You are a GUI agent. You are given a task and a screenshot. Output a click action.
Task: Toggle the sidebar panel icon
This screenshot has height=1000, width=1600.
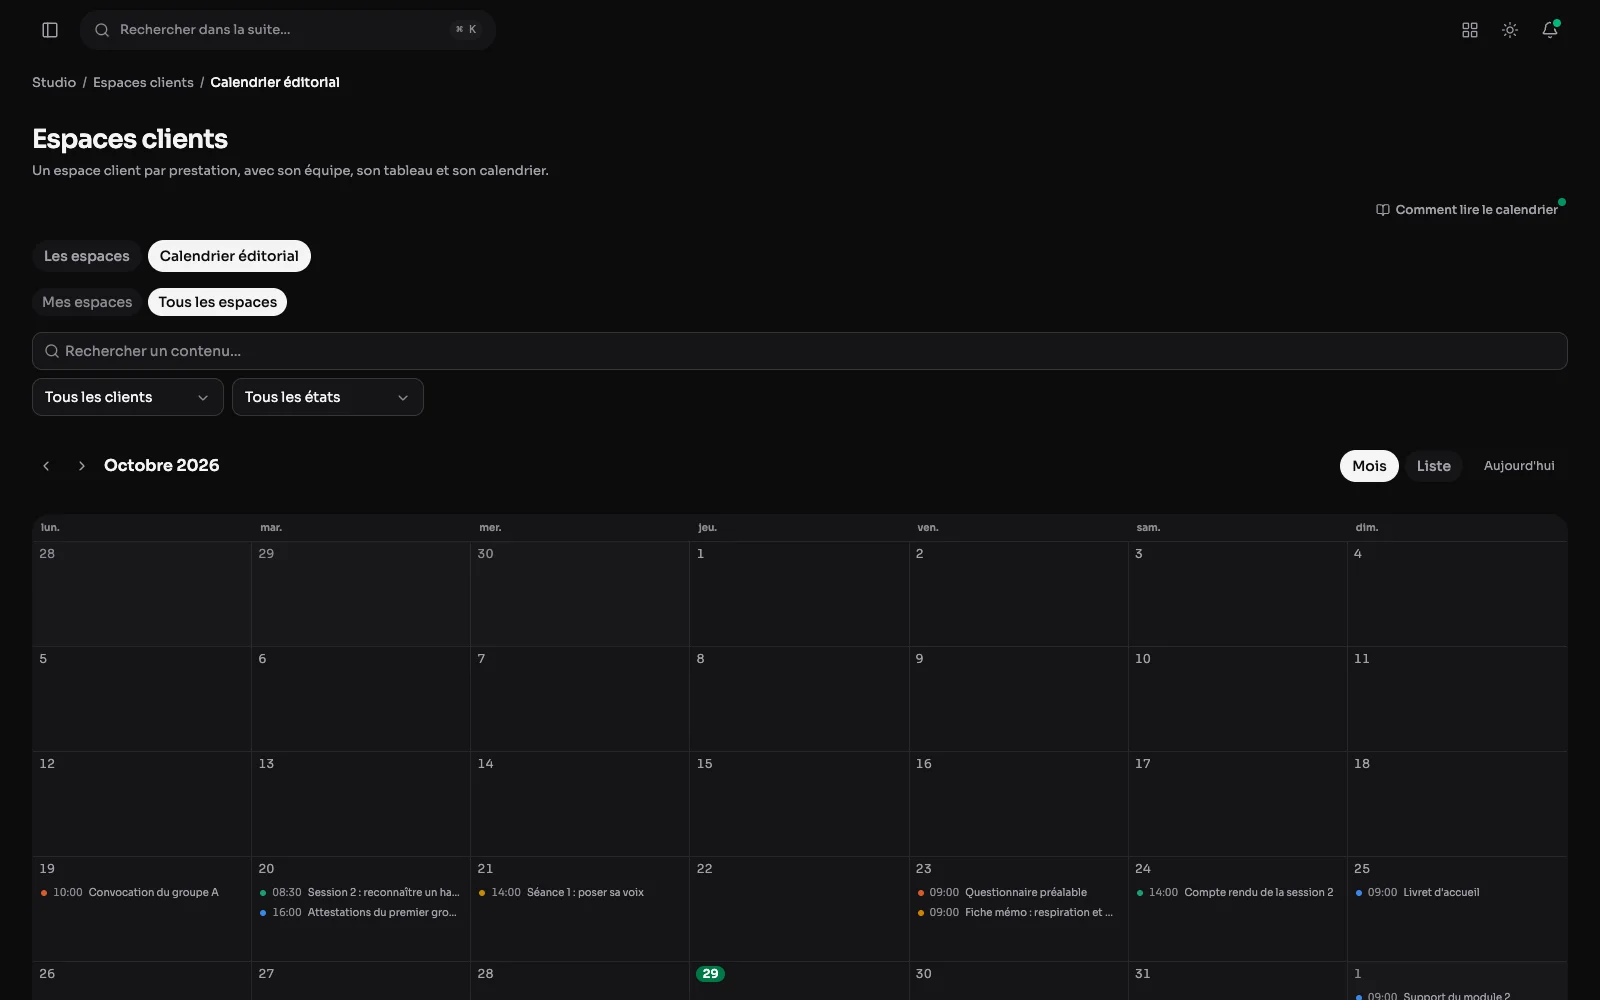50,30
